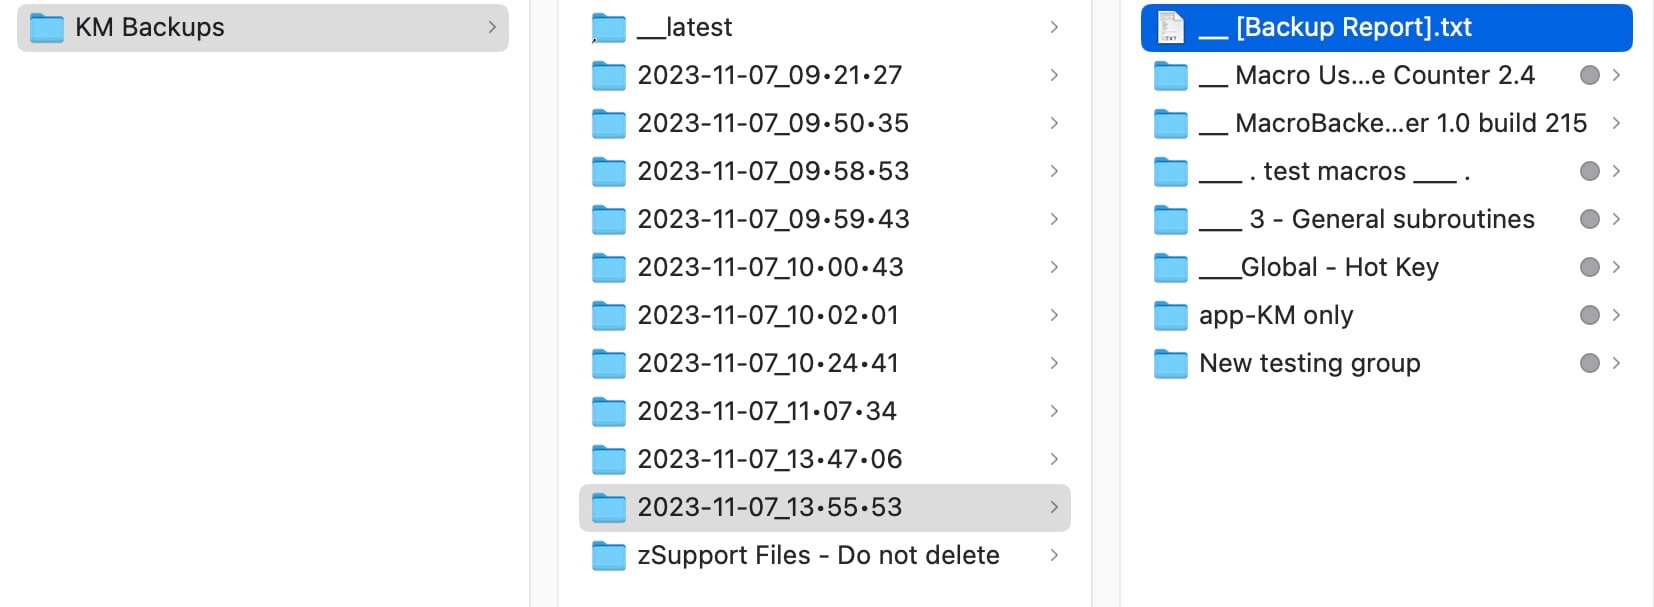Image resolution: width=1654 pixels, height=607 pixels.
Task: Open the chevron for 2023-11-07_10•00•43
Action: (x=1054, y=268)
